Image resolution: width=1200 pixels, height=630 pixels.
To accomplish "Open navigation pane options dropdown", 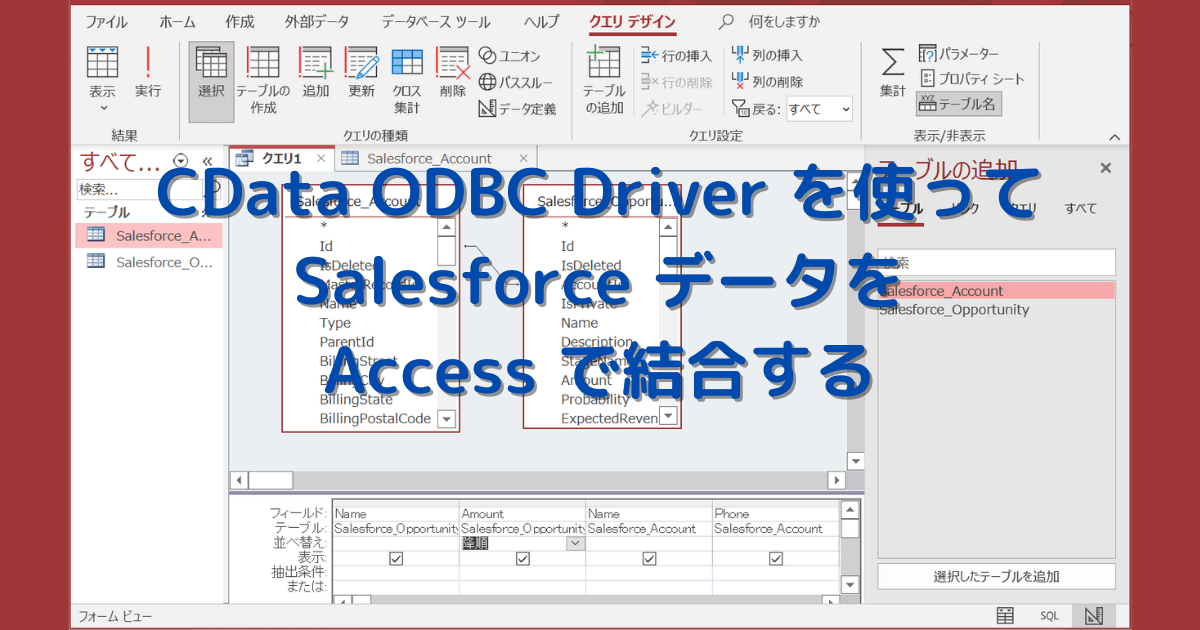I will click(x=180, y=161).
